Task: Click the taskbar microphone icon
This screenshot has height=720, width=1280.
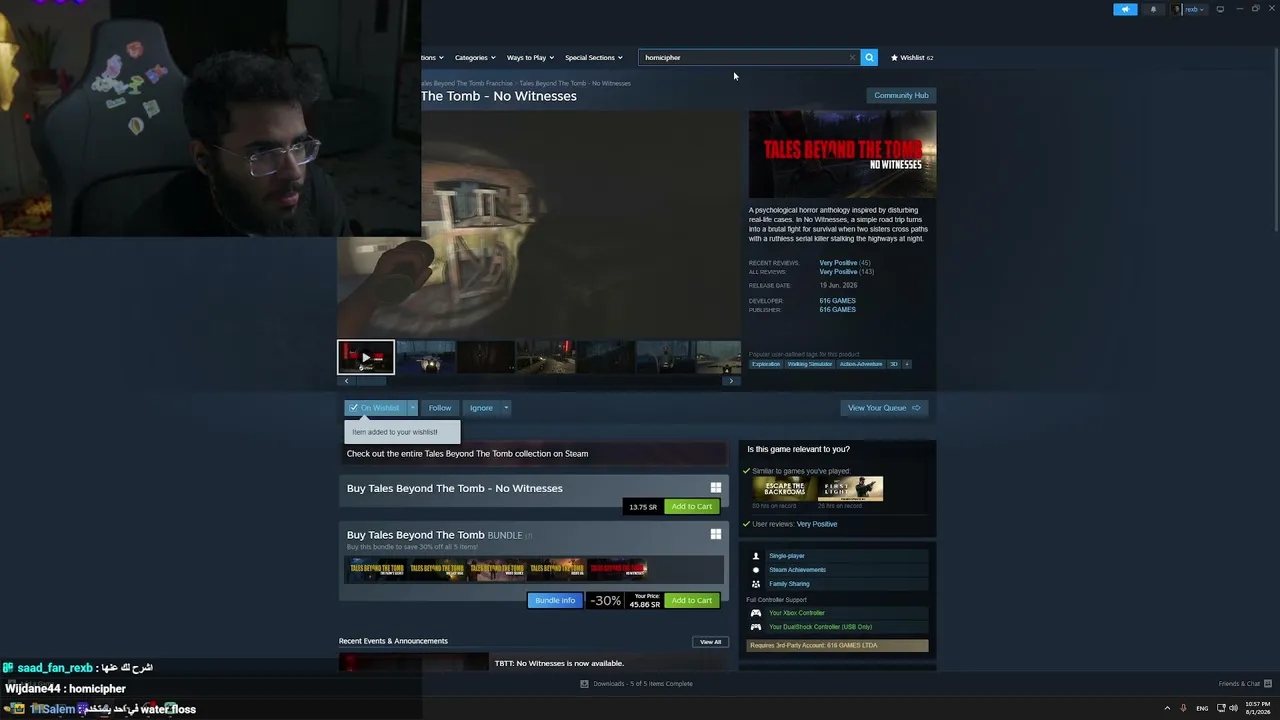Action: pos(1184,708)
